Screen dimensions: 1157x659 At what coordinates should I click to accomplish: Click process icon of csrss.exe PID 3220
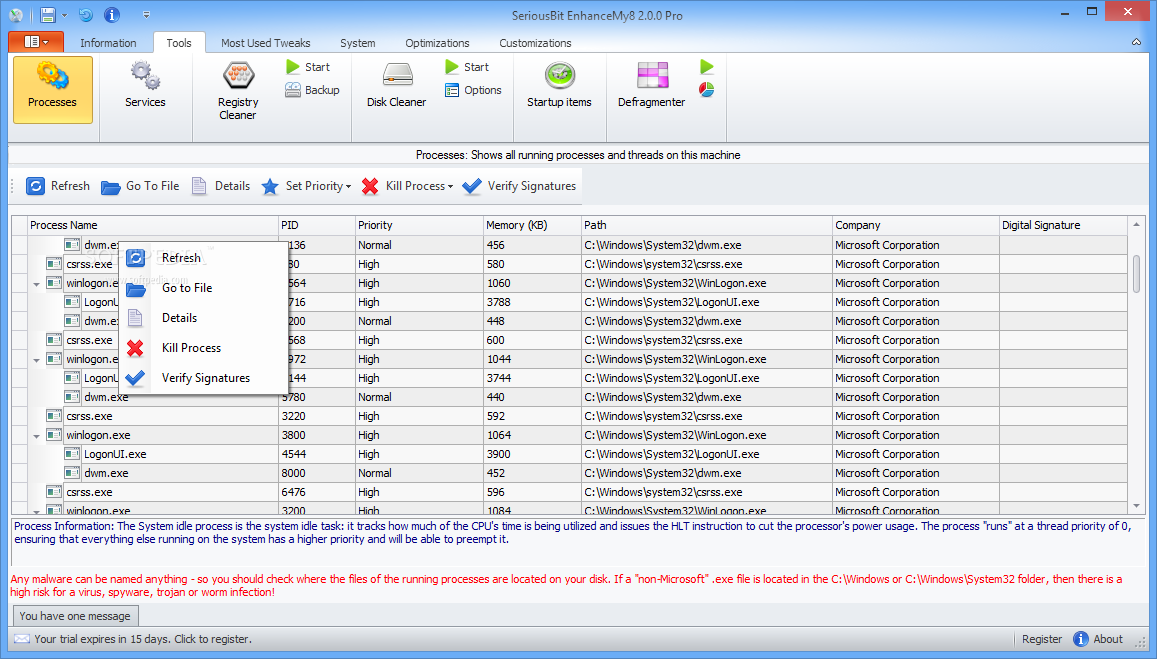point(54,416)
